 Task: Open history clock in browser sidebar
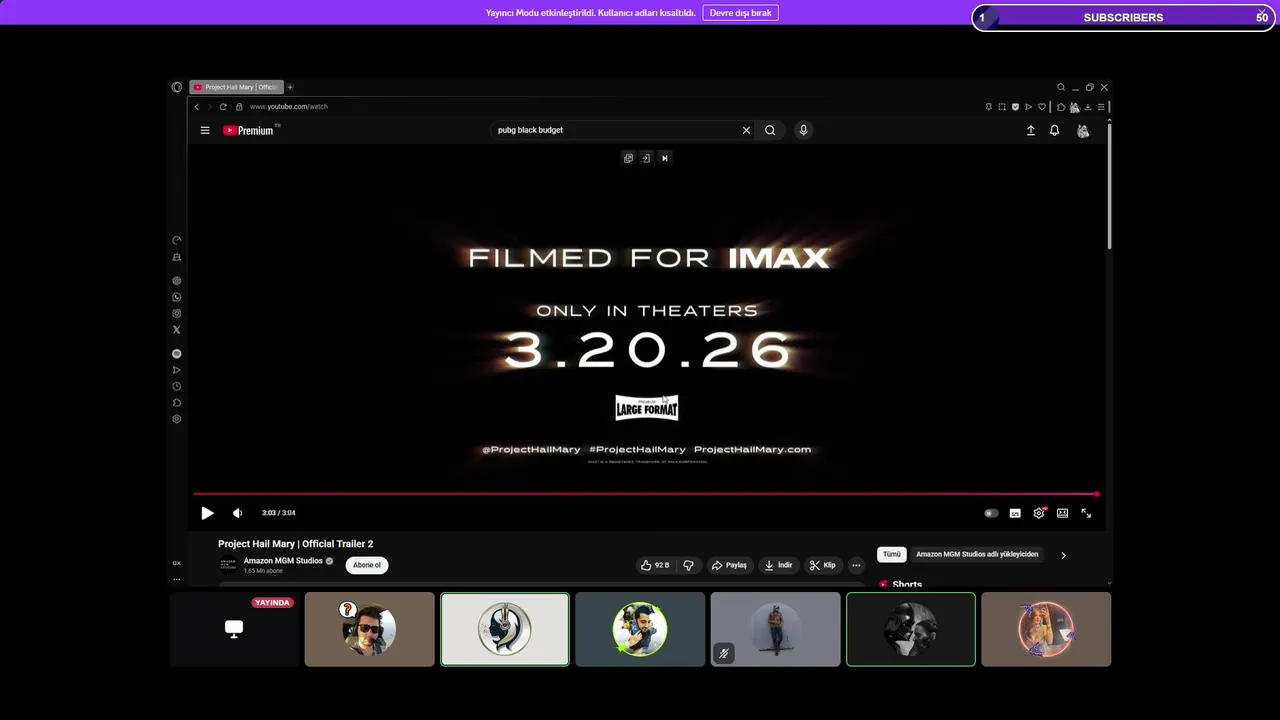pos(177,386)
